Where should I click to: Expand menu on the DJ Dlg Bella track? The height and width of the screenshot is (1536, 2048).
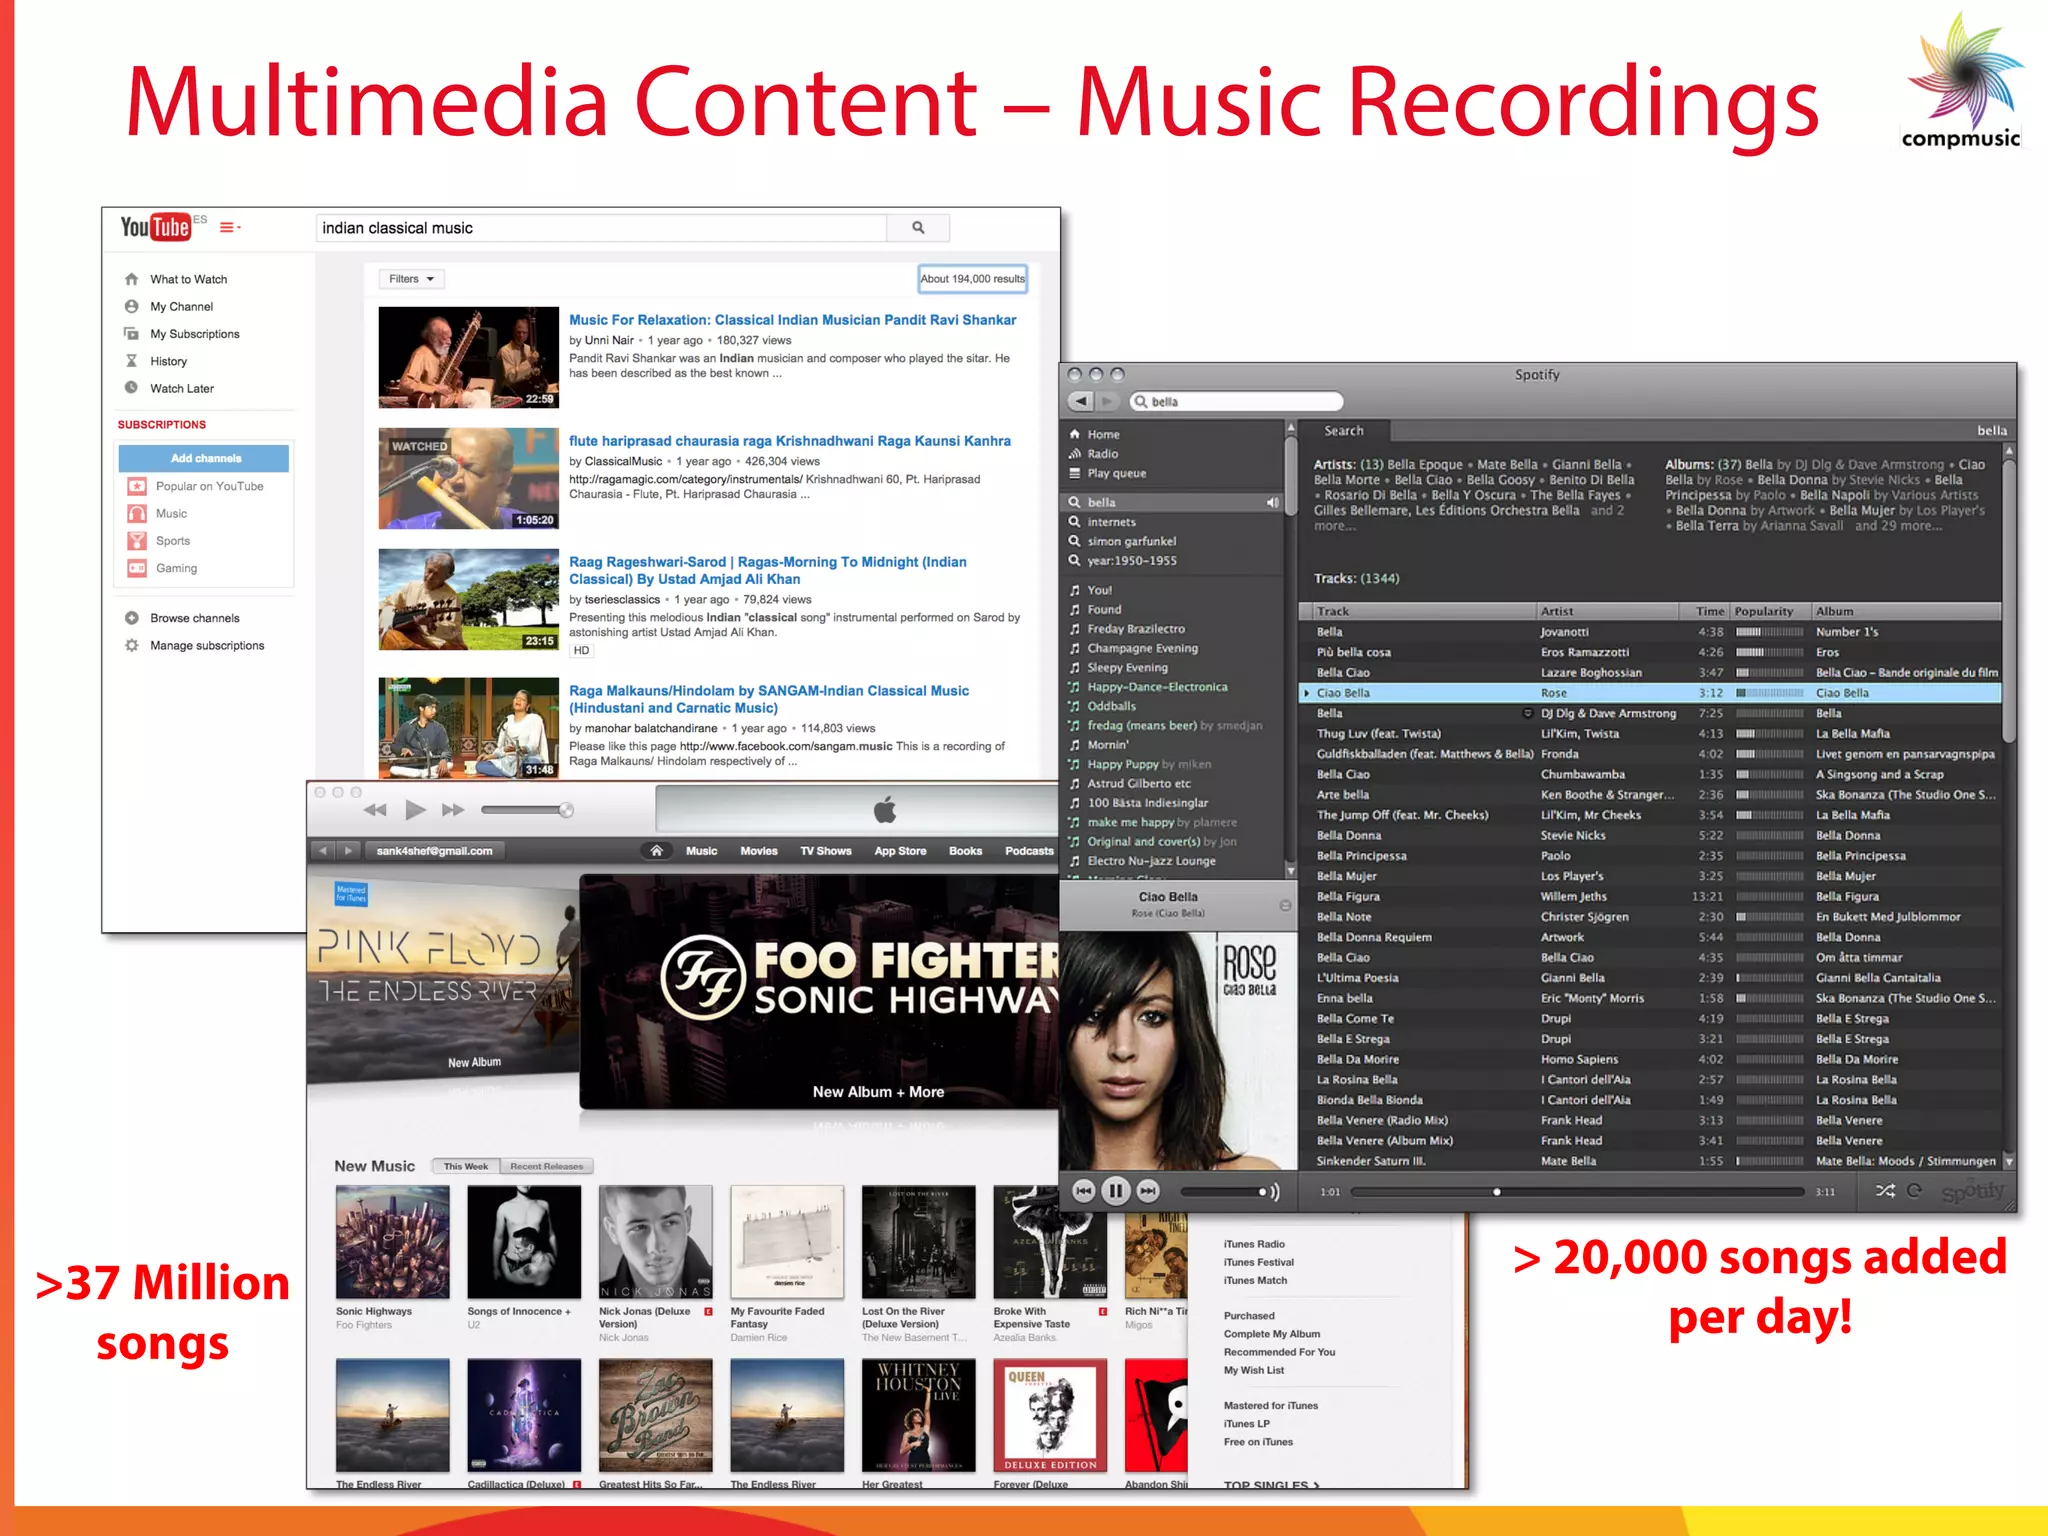click(1527, 713)
